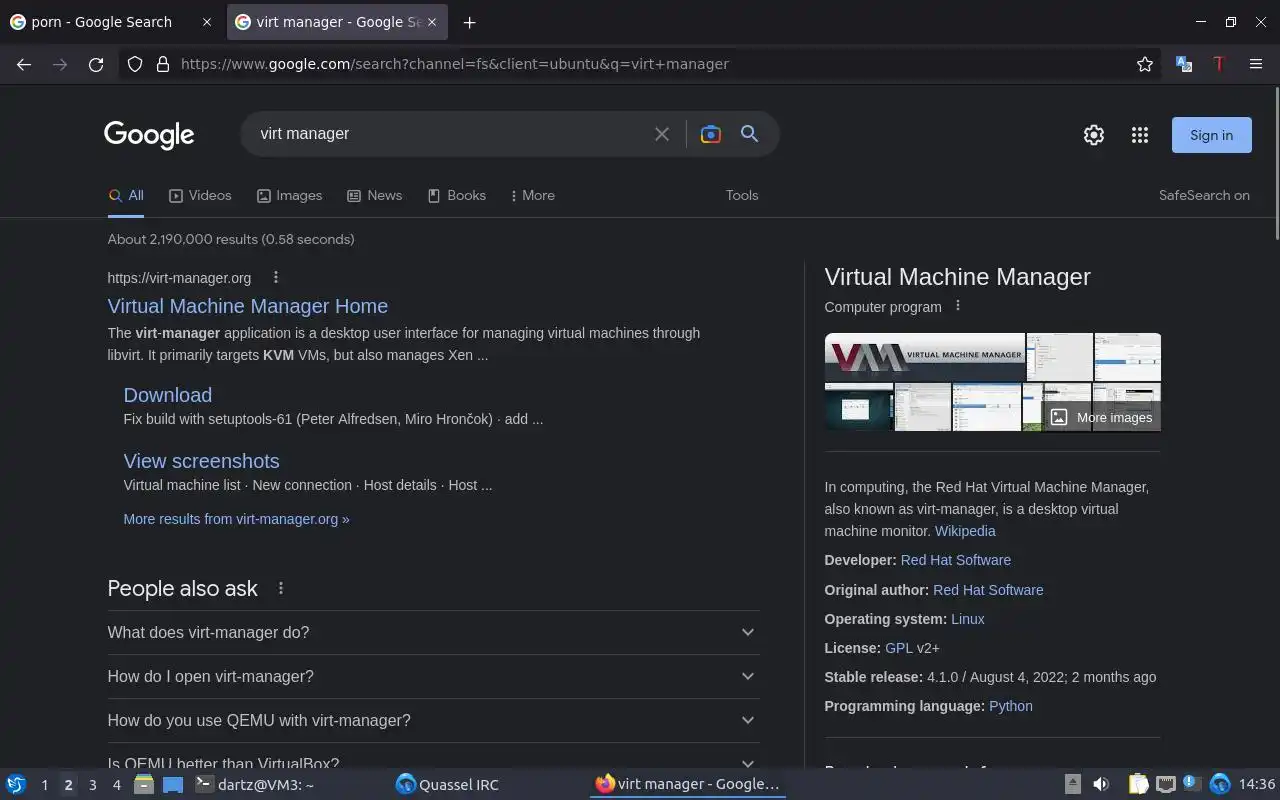
Task: Open Virtual Machine Manager Home link
Action: tap(248, 306)
